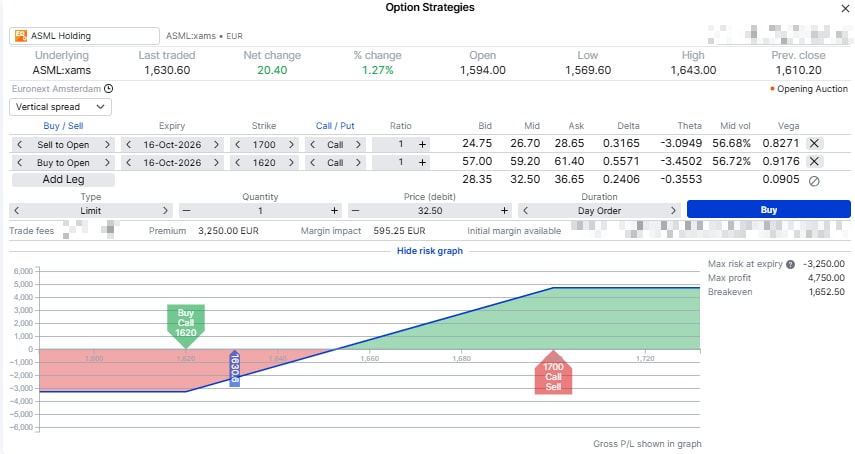Click the Last traded price 1,630.60
This screenshot has width=855, height=454.
point(167,70)
